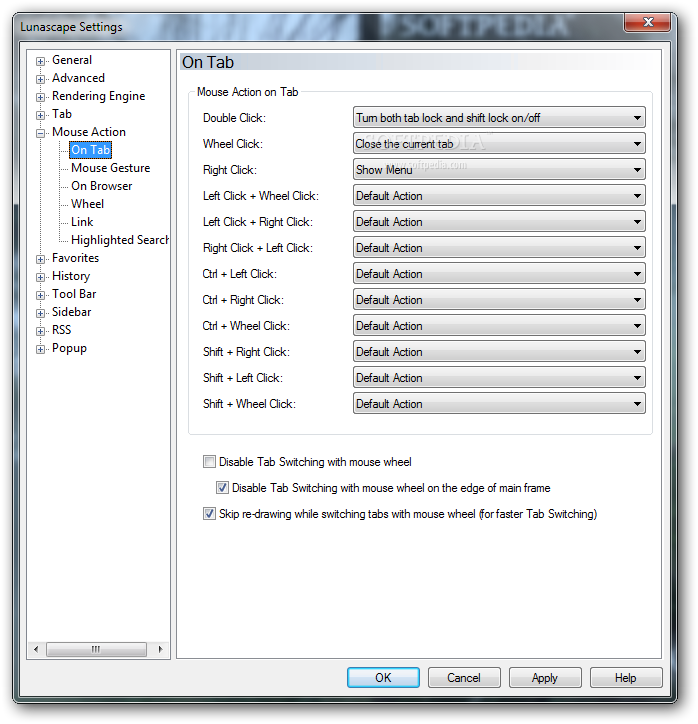Select the On Tab tree item
The width and height of the screenshot is (698, 724).
[90, 150]
